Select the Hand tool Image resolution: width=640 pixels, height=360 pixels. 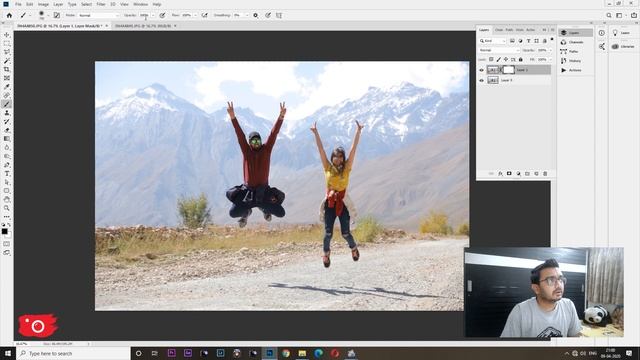coord(7,200)
